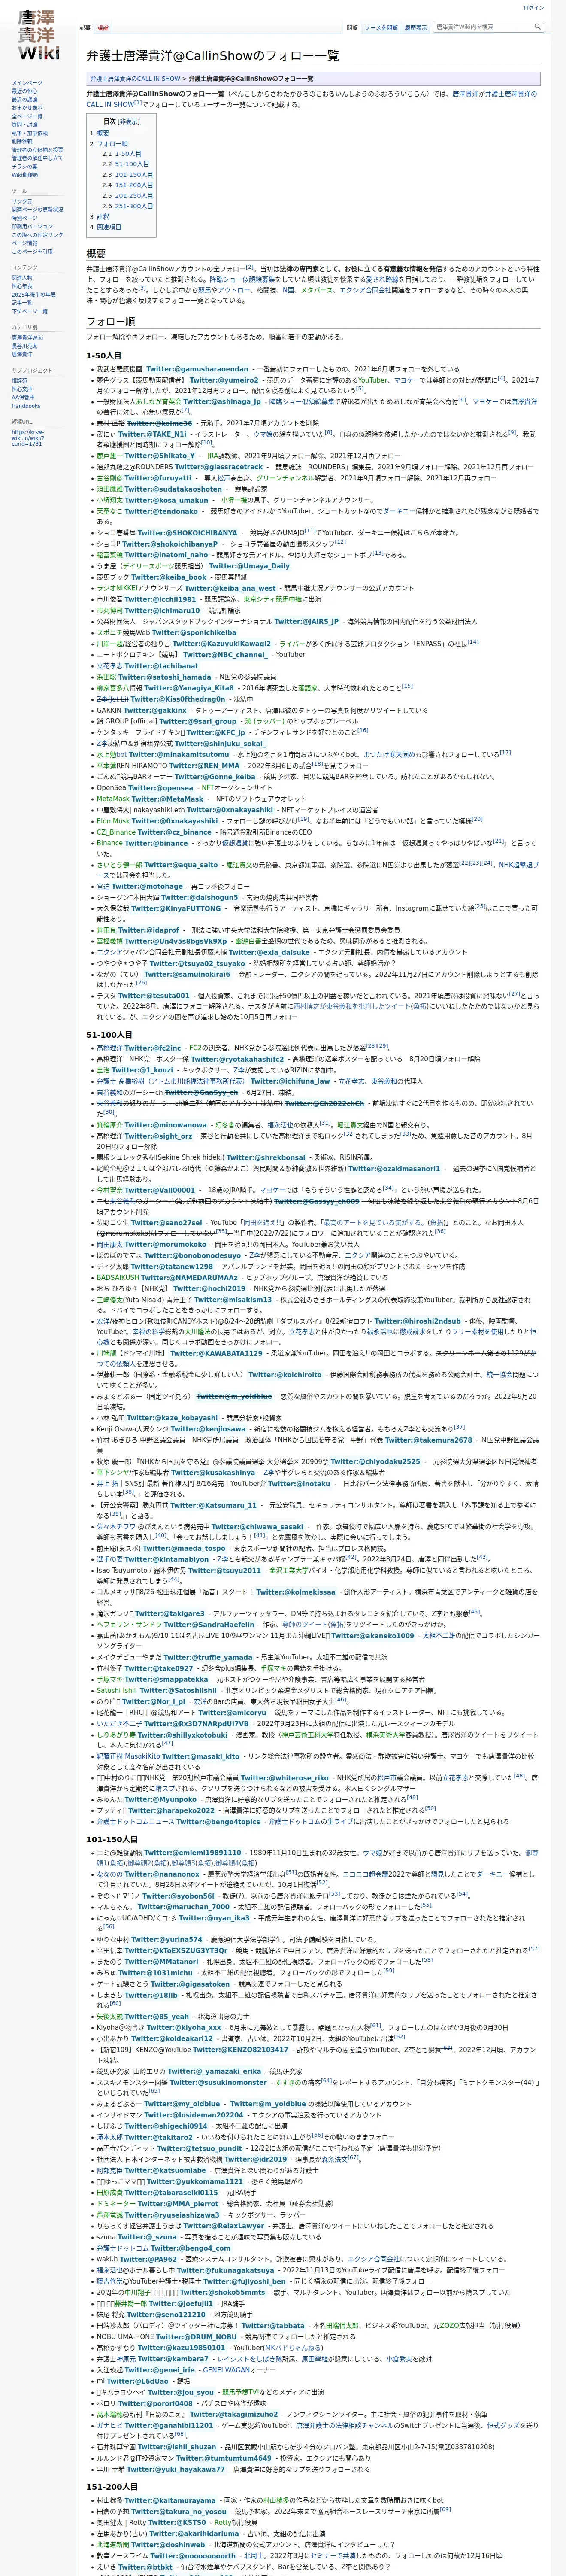Open sidebar tool ページ情報

tap(25, 243)
